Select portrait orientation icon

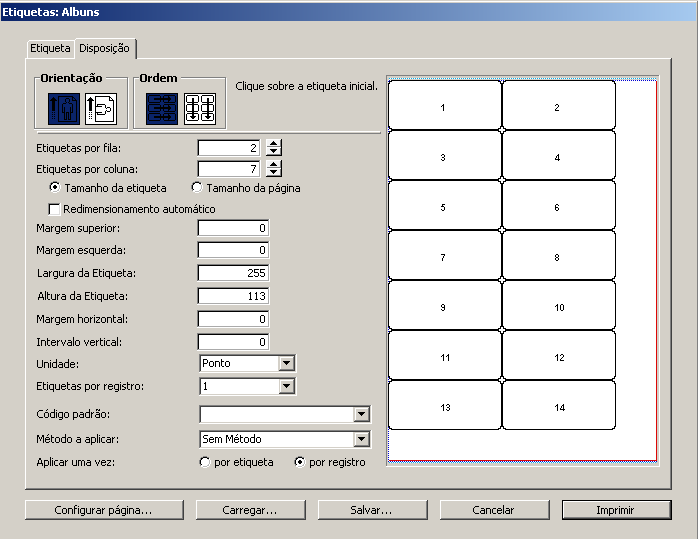point(64,108)
